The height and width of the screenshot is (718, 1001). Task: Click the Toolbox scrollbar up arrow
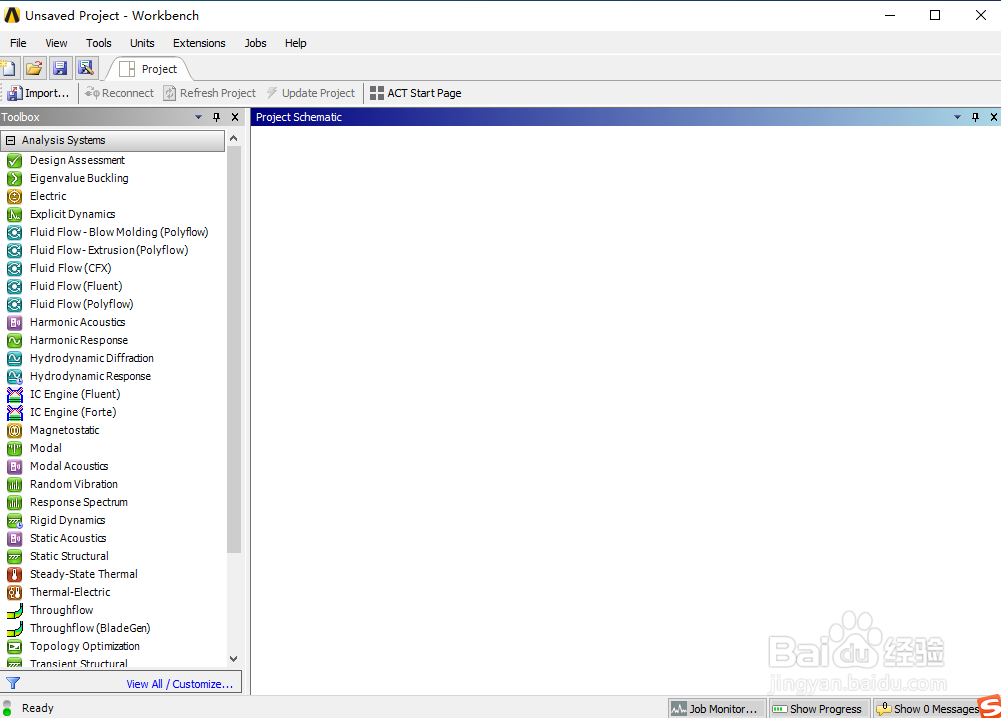tap(234, 138)
